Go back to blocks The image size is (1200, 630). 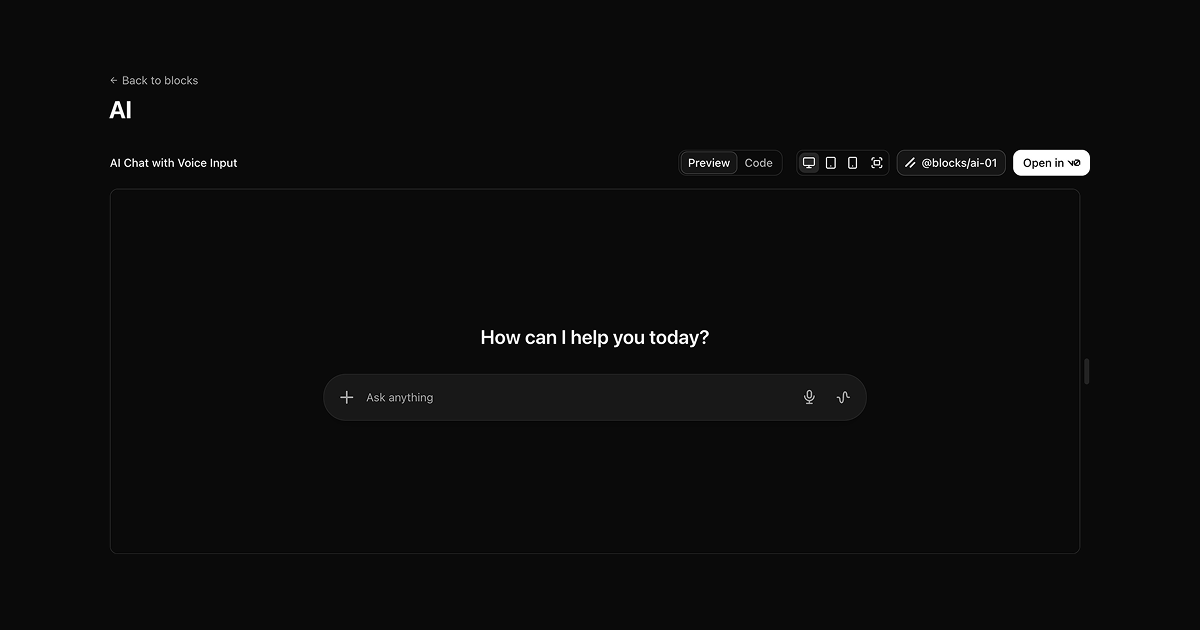click(x=154, y=80)
